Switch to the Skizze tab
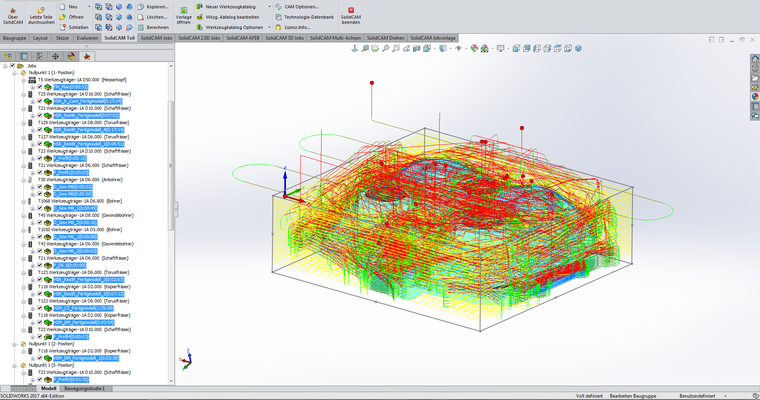Viewport: 760px width, 400px height. [62, 38]
